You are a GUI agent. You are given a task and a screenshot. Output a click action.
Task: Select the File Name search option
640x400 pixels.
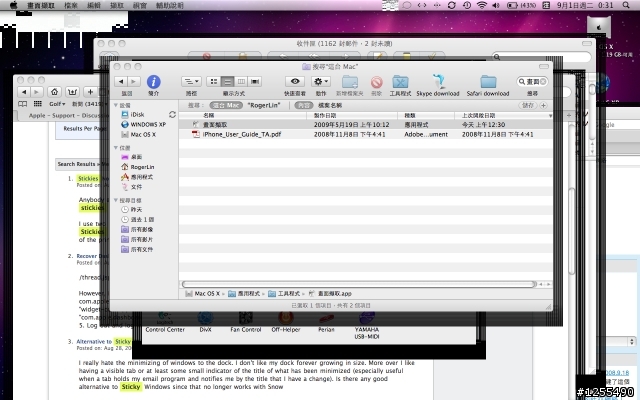[x=330, y=105]
